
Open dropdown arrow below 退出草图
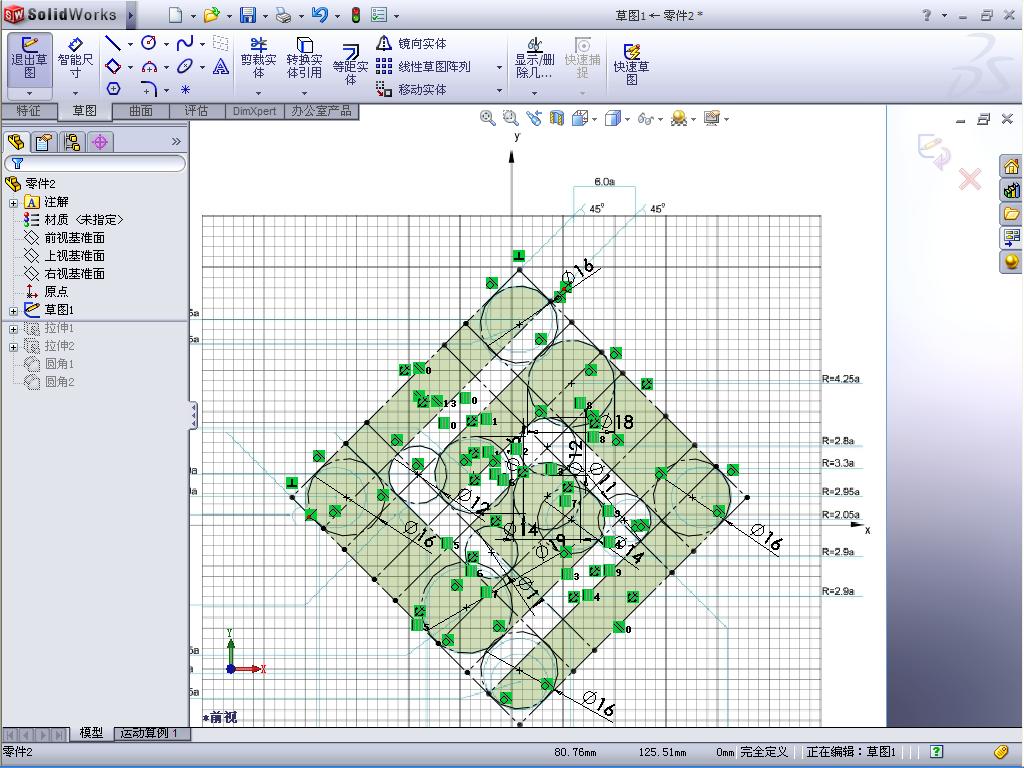pos(29,93)
